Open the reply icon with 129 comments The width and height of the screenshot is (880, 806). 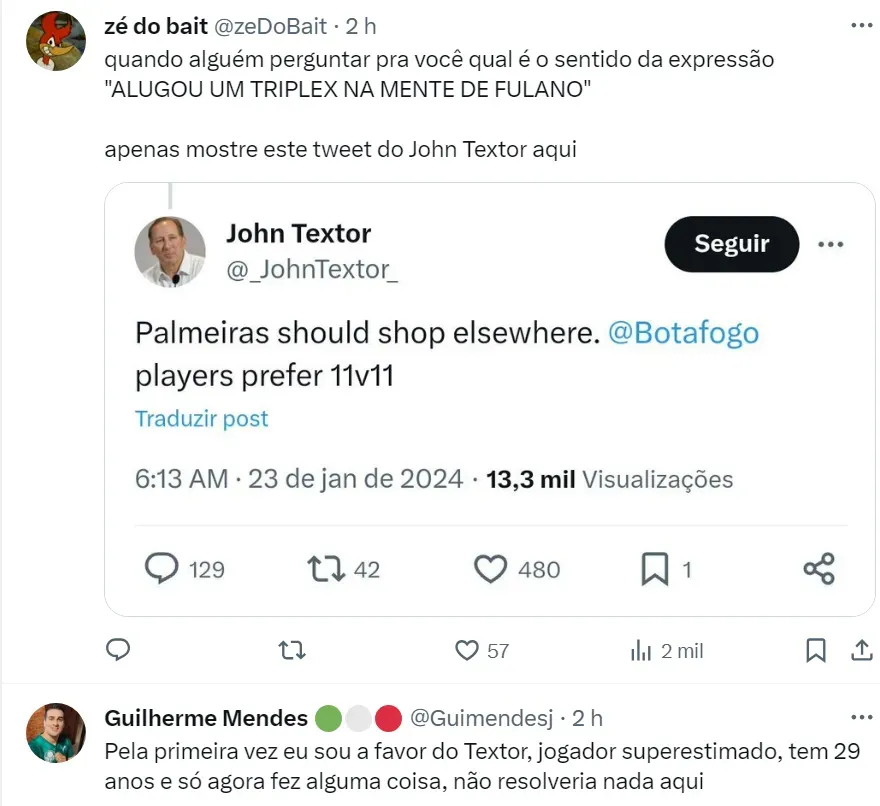coord(162,569)
